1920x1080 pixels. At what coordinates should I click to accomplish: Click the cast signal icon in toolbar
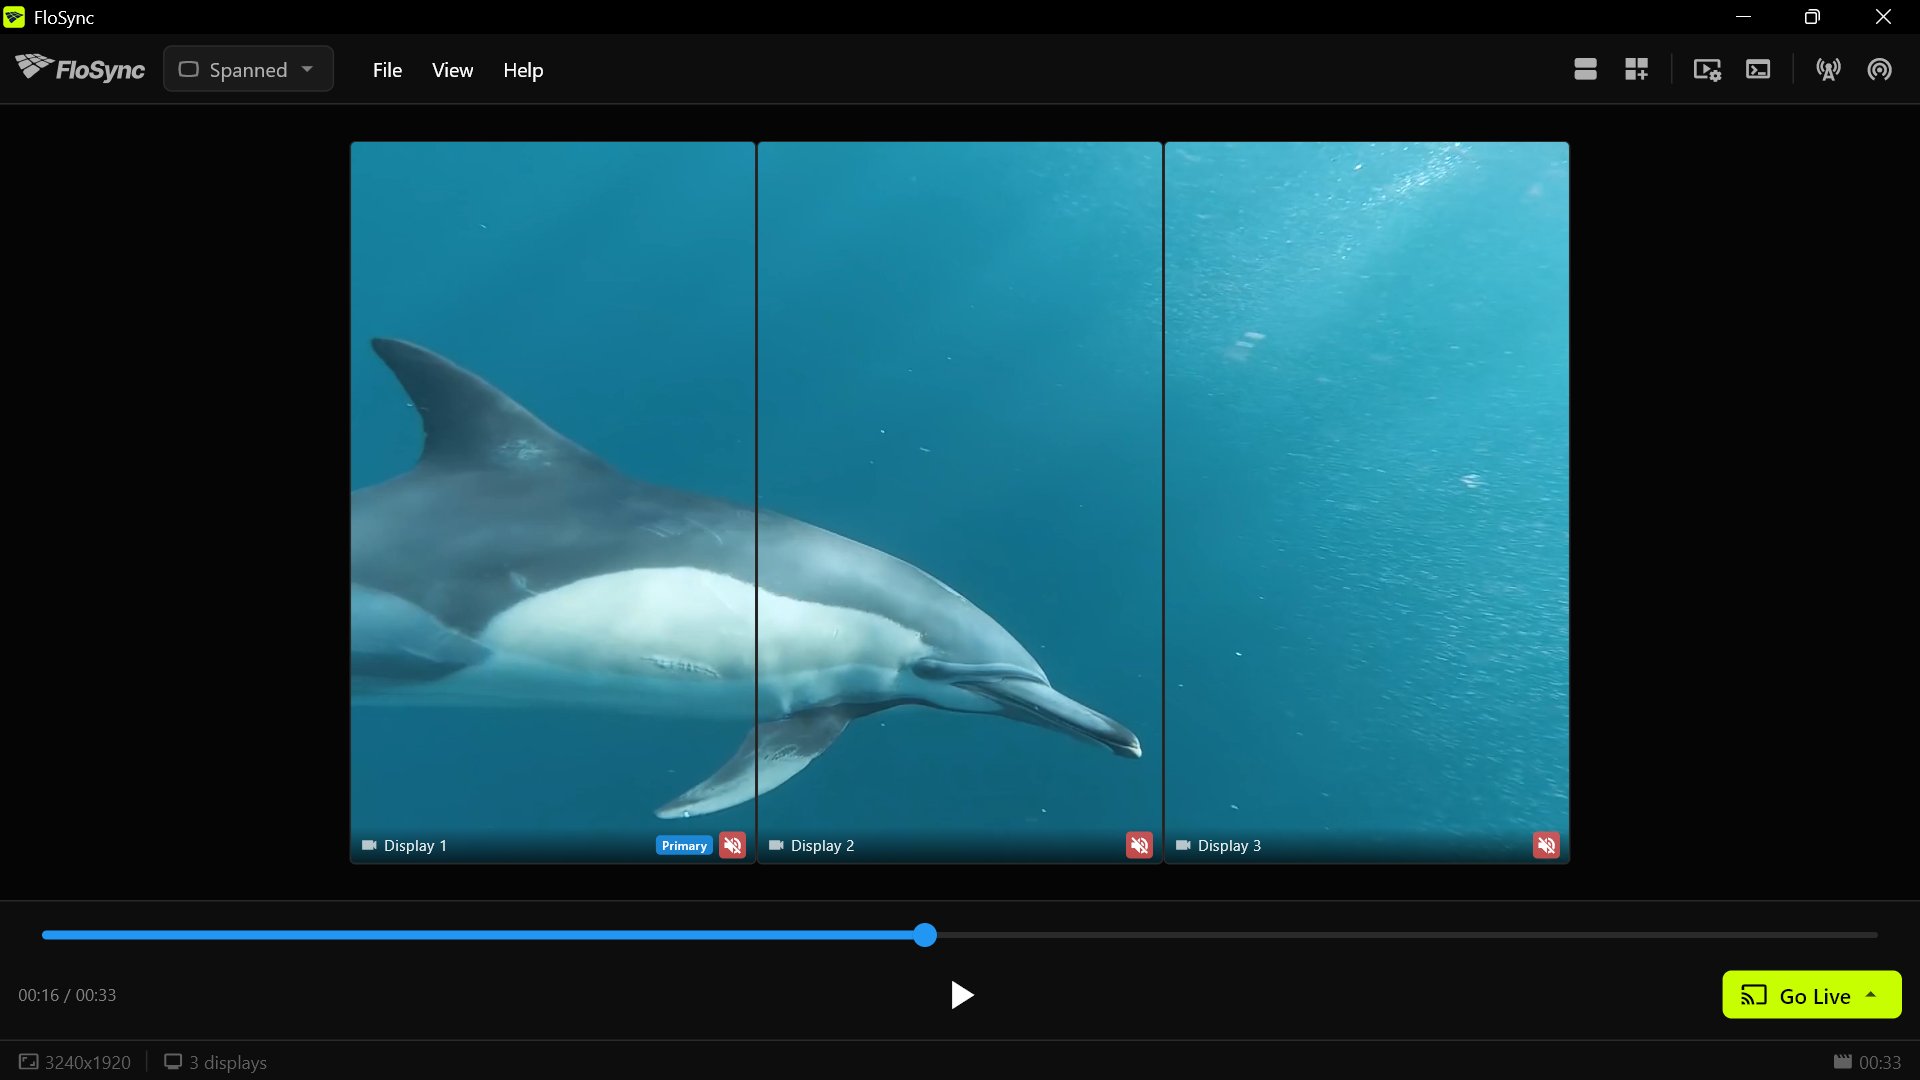tap(1880, 69)
